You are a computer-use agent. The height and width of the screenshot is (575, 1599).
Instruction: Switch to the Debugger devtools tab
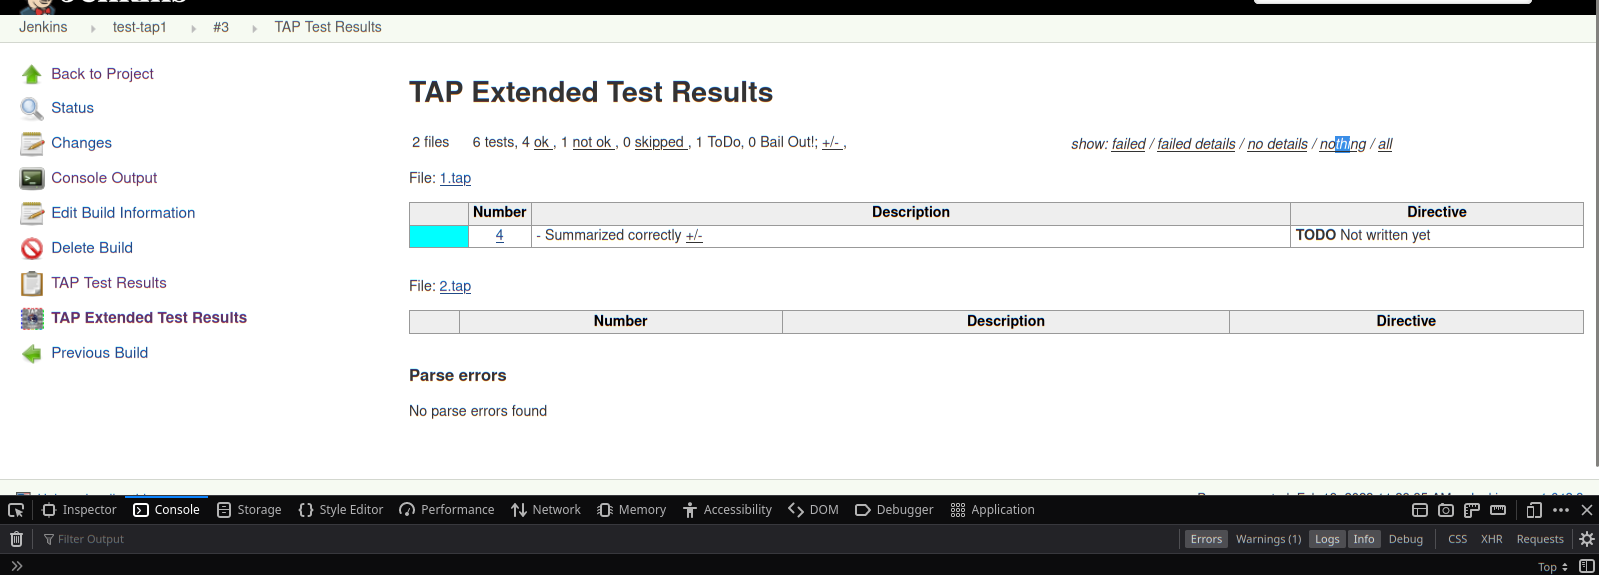tap(894, 510)
